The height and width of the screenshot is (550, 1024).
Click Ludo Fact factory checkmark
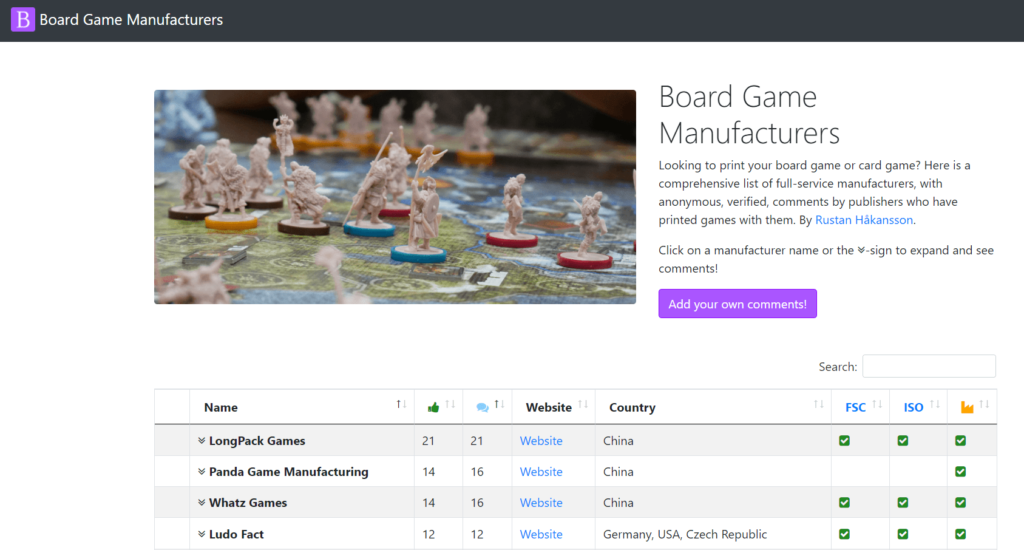click(960, 534)
